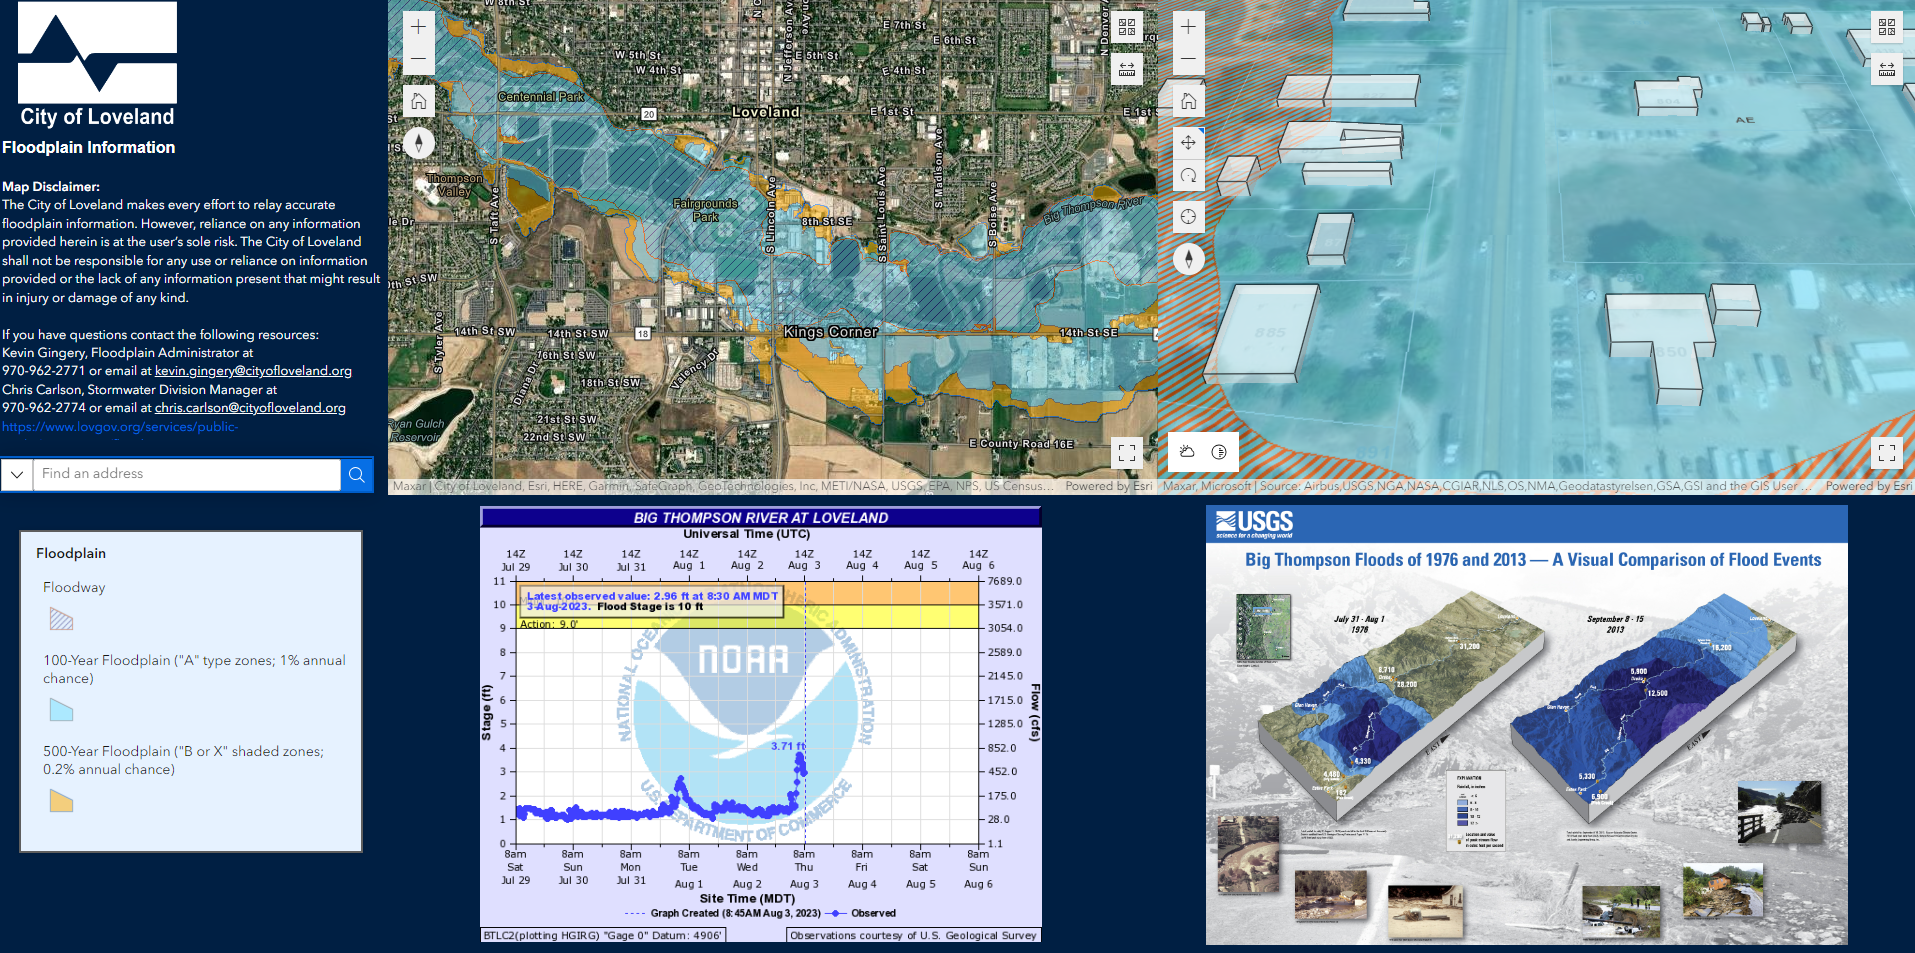Image resolution: width=1915 pixels, height=953 pixels.
Task: Reset 3D scene compass orientation
Action: click(x=1188, y=259)
